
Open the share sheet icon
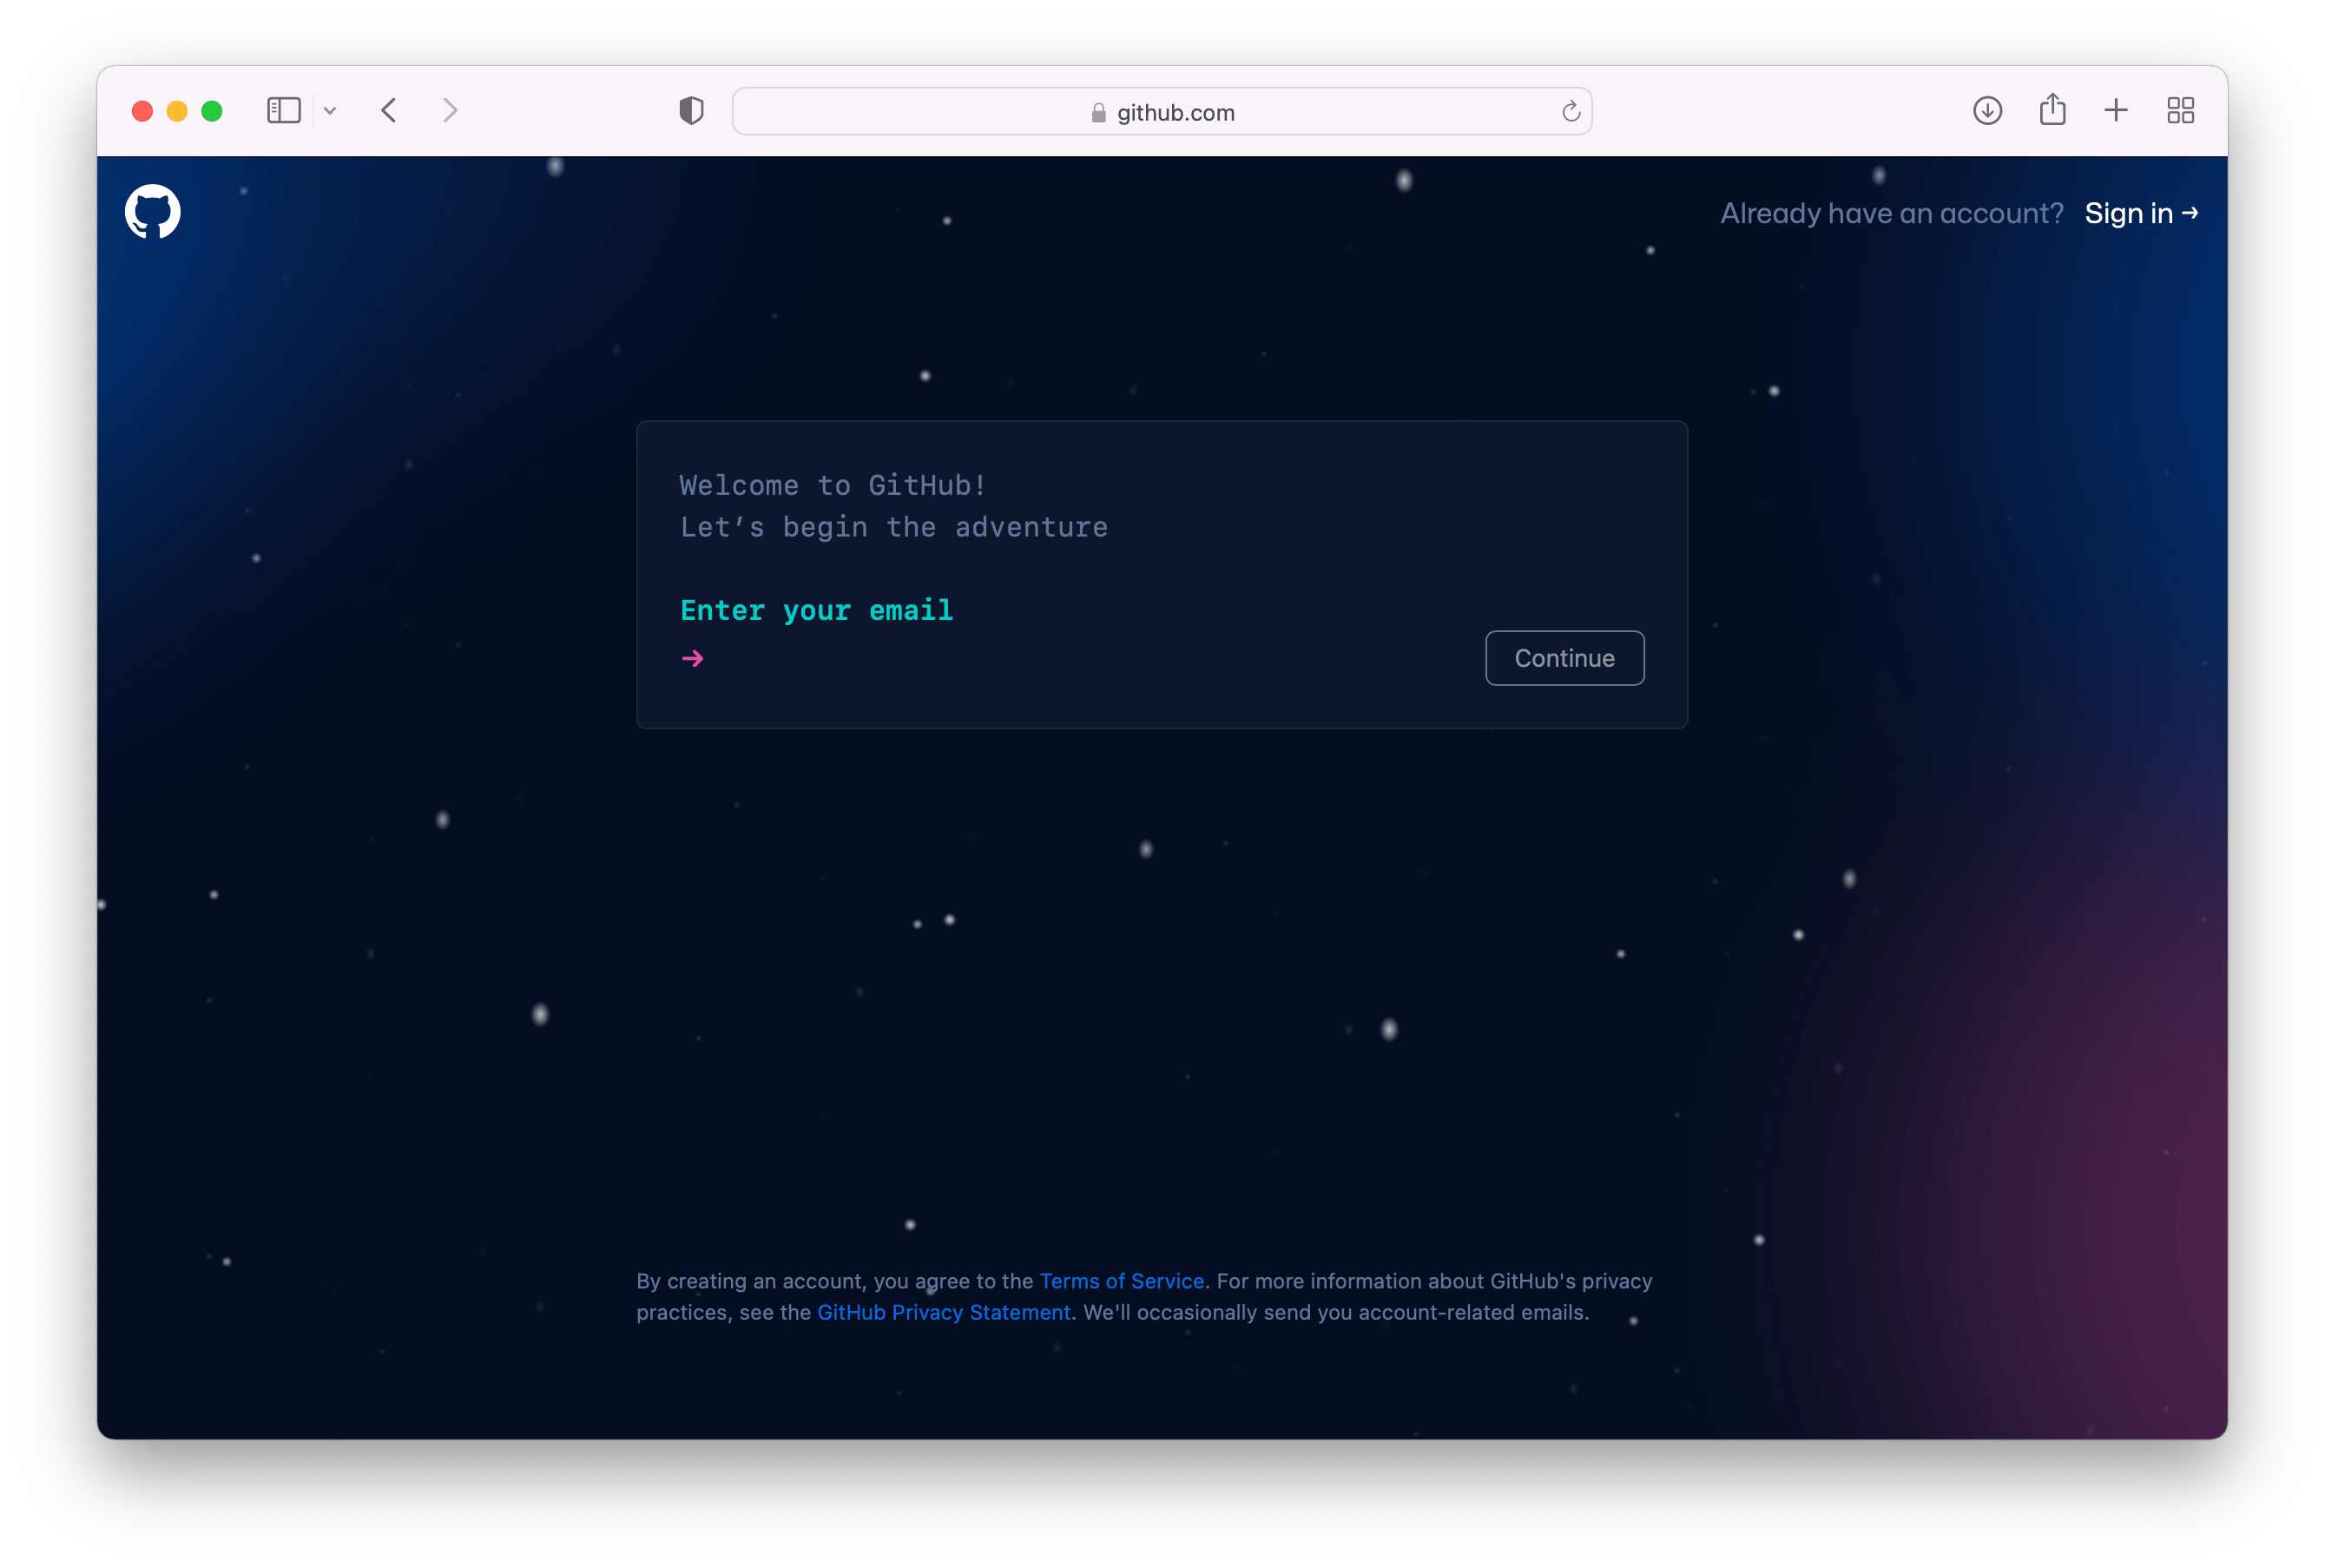(2052, 110)
